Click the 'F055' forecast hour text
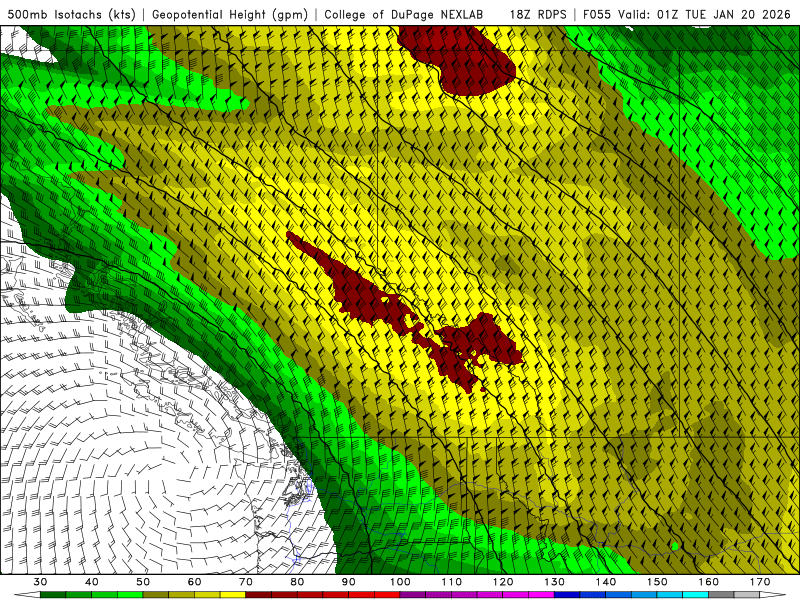The height and width of the screenshot is (600, 800). 597,14
